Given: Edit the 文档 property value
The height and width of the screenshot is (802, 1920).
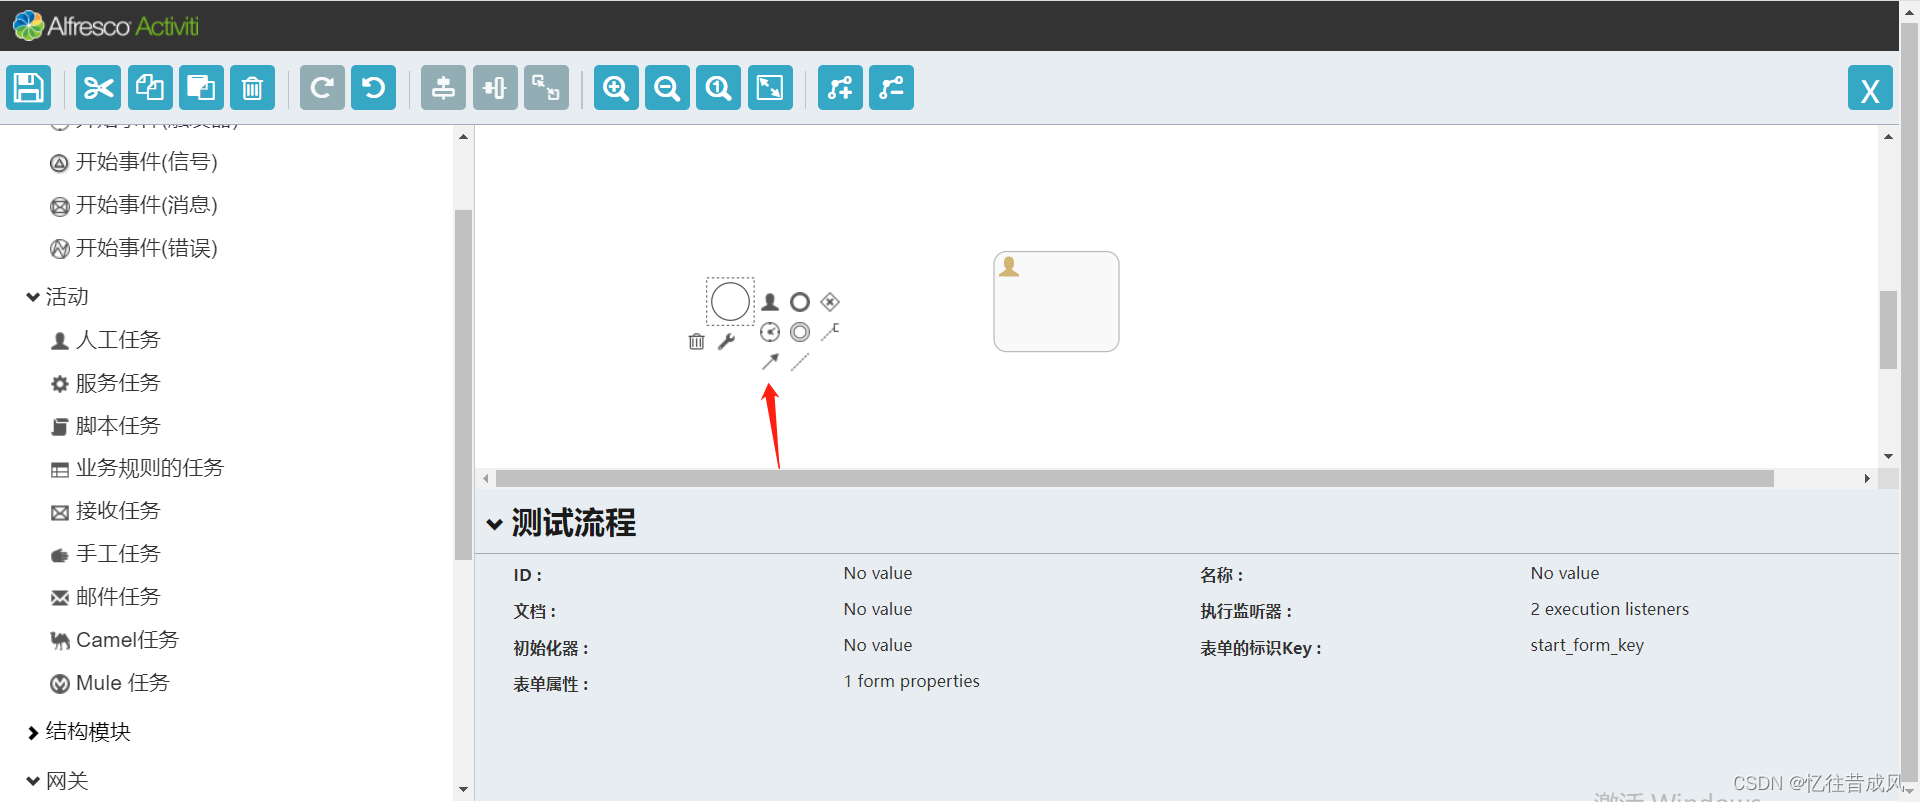Looking at the screenshot, I should pyautogui.click(x=878, y=610).
